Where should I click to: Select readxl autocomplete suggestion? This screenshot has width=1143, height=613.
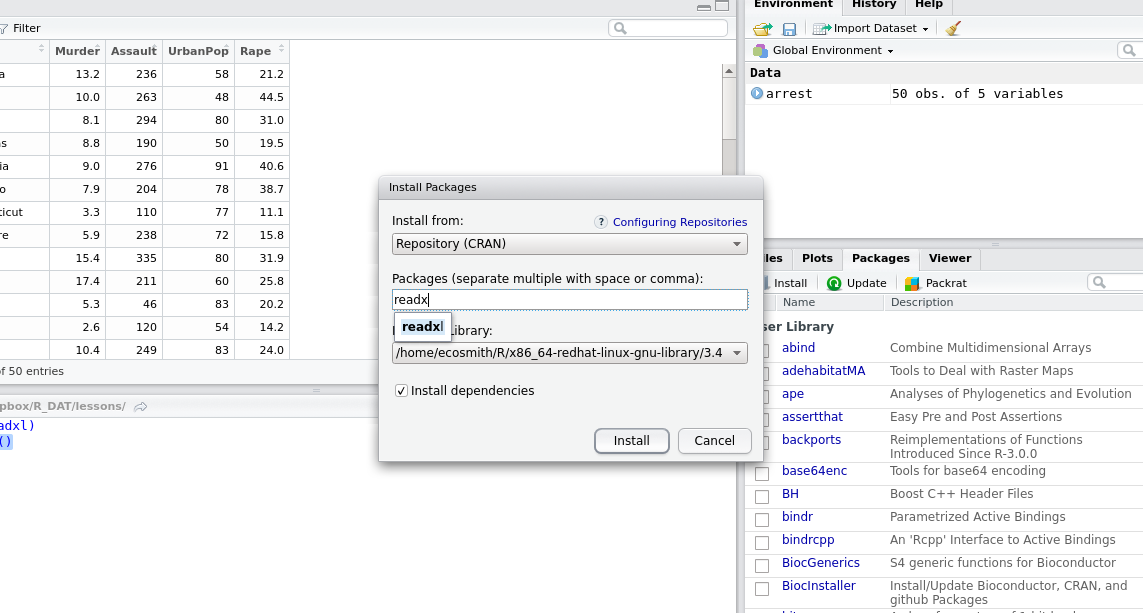tap(423, 327)
